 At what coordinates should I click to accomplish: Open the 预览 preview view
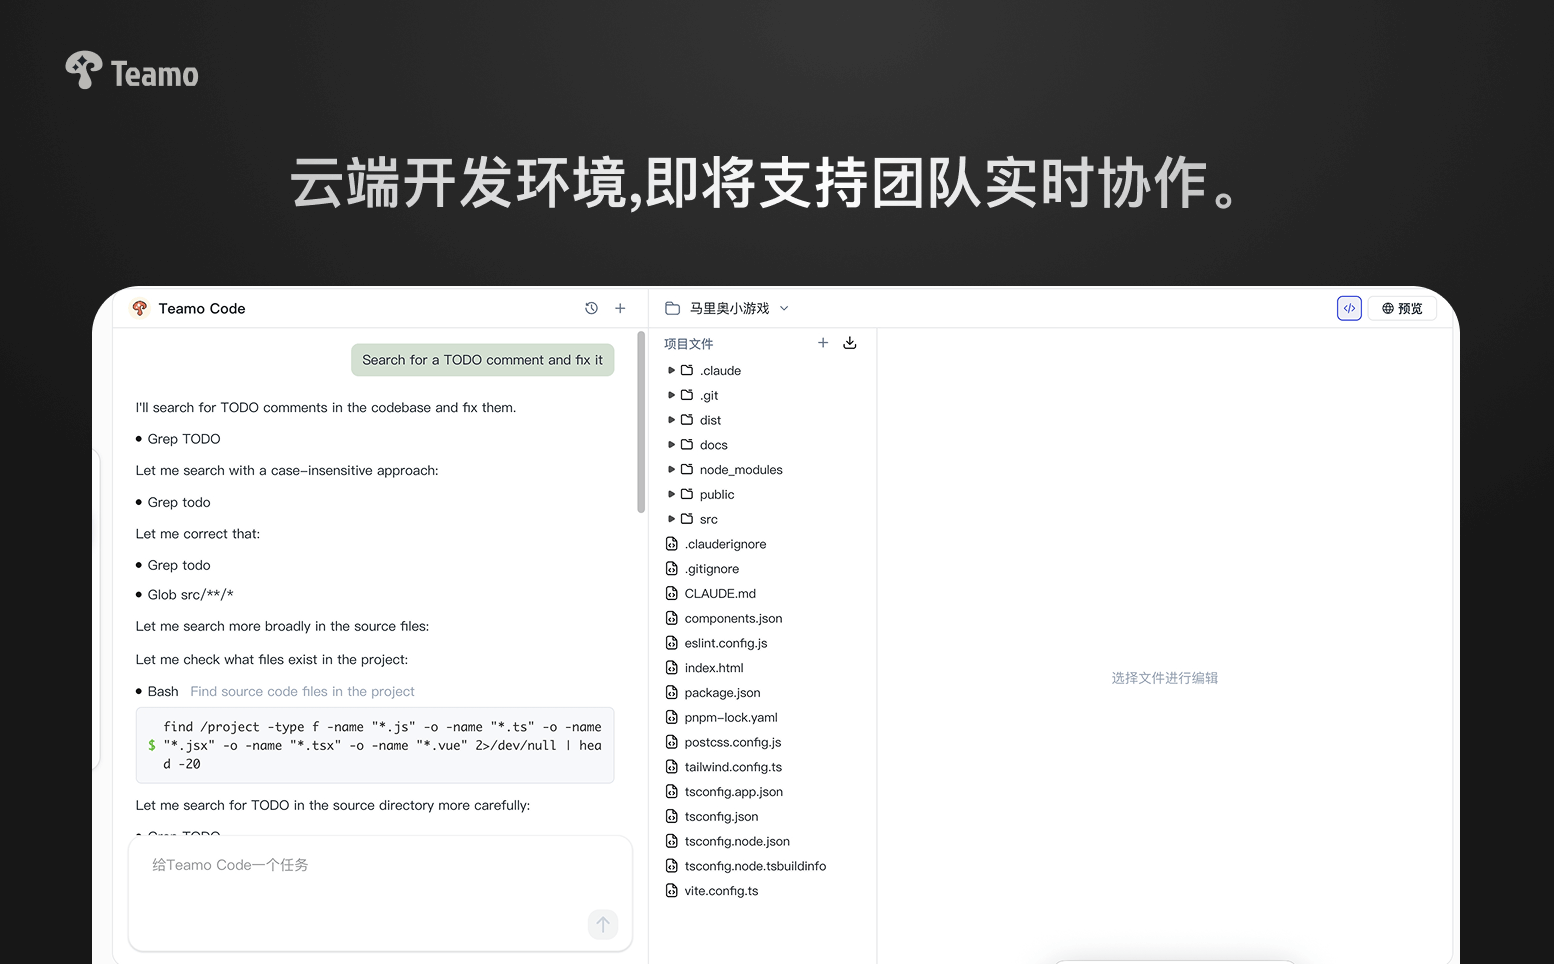coord(1402,308)
